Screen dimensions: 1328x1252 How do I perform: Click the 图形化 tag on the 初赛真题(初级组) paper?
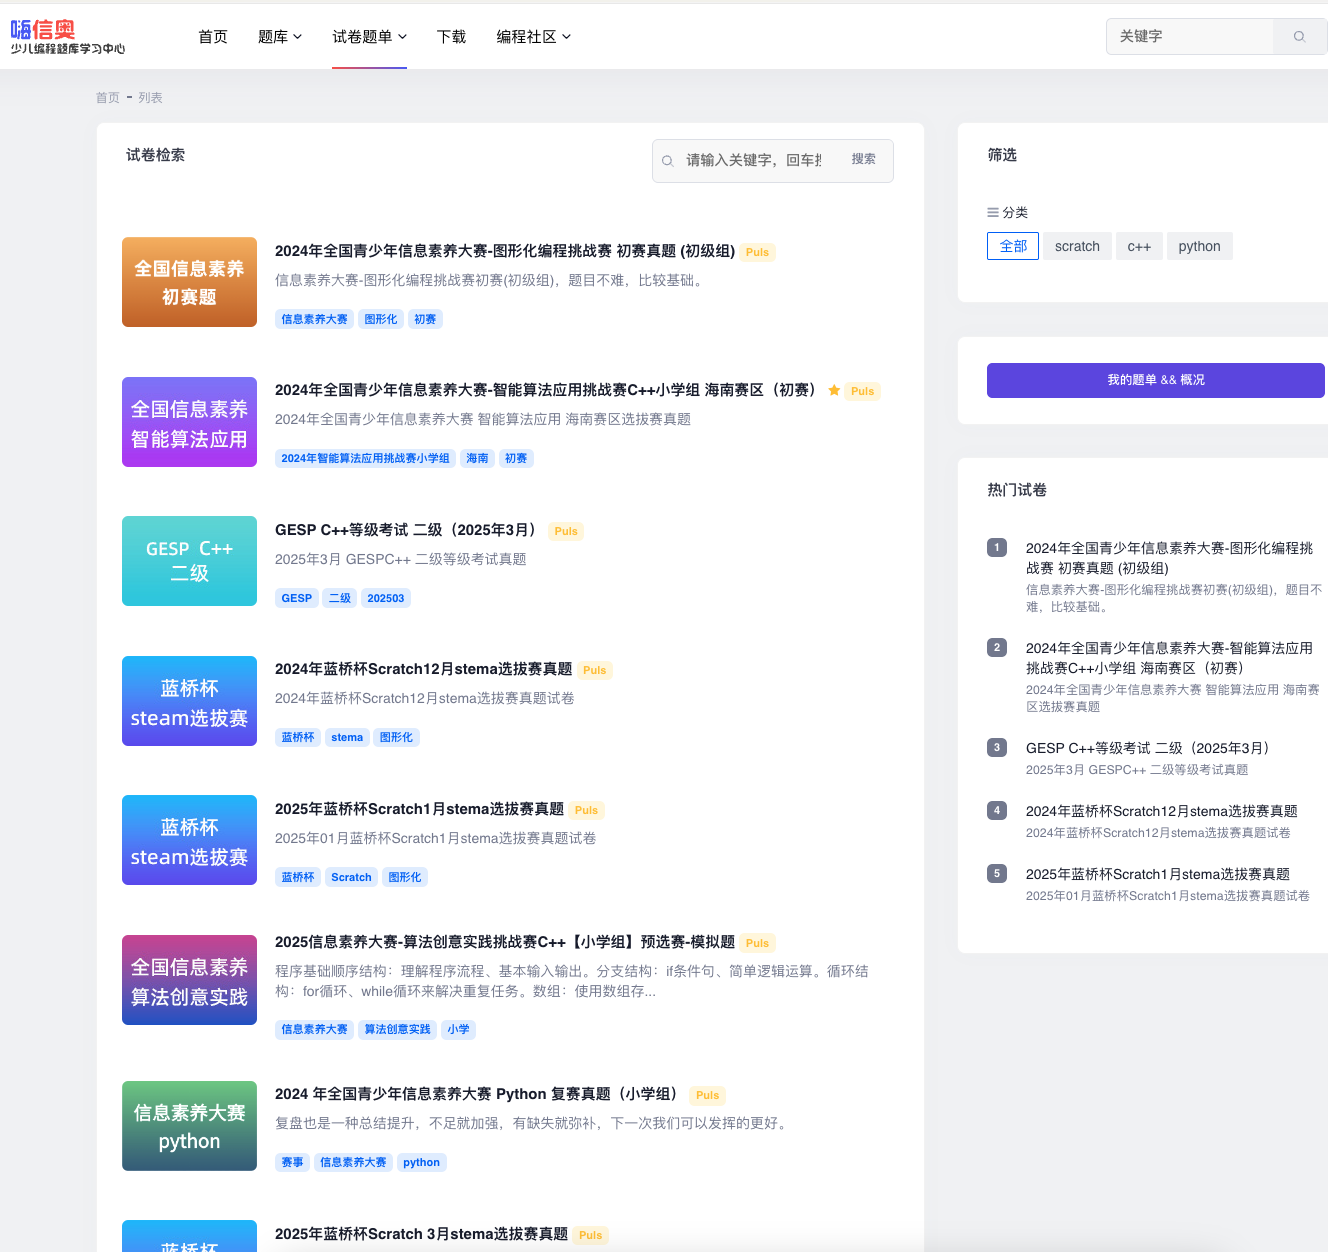click(381, 319)
